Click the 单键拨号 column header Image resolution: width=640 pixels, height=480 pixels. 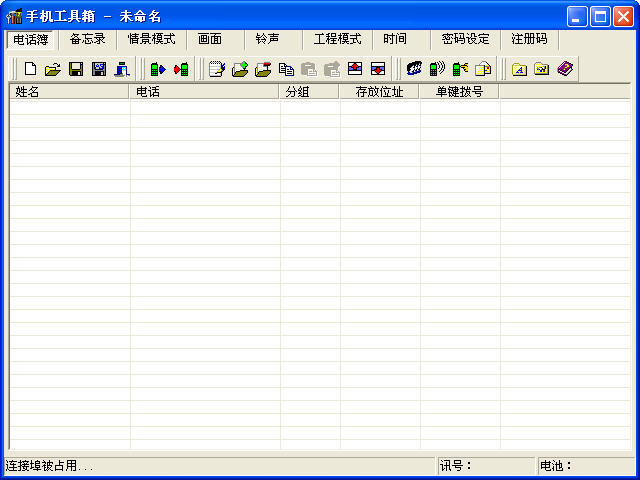coord(459,92)
